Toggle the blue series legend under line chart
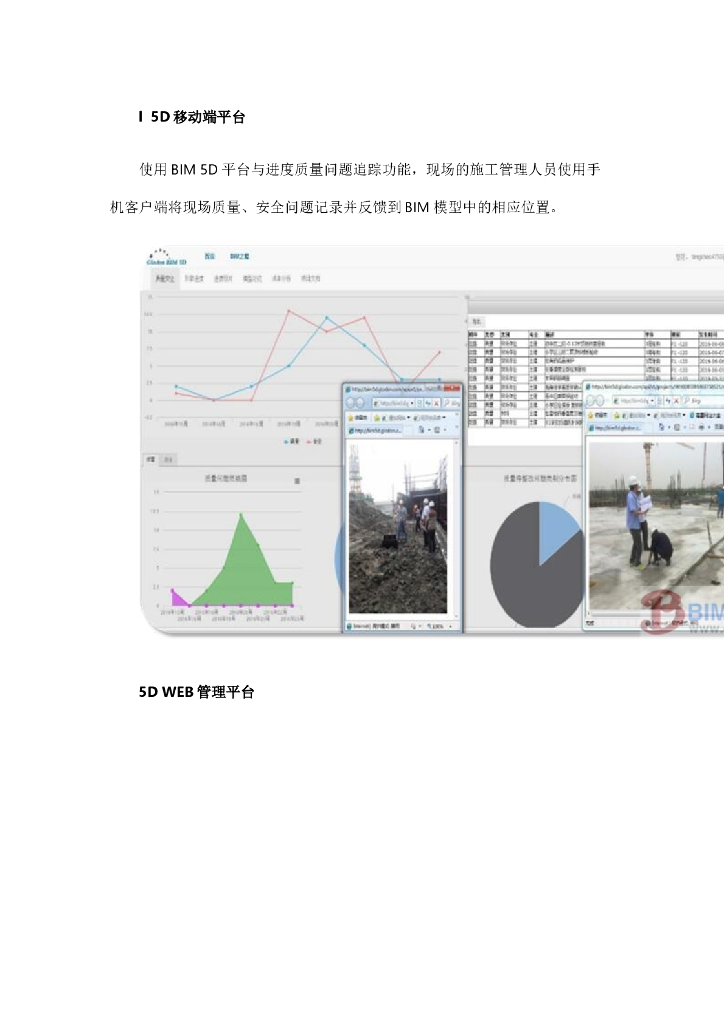This screenshot has width=724, height=1024. pyautogui.click(x=291, y=439)
